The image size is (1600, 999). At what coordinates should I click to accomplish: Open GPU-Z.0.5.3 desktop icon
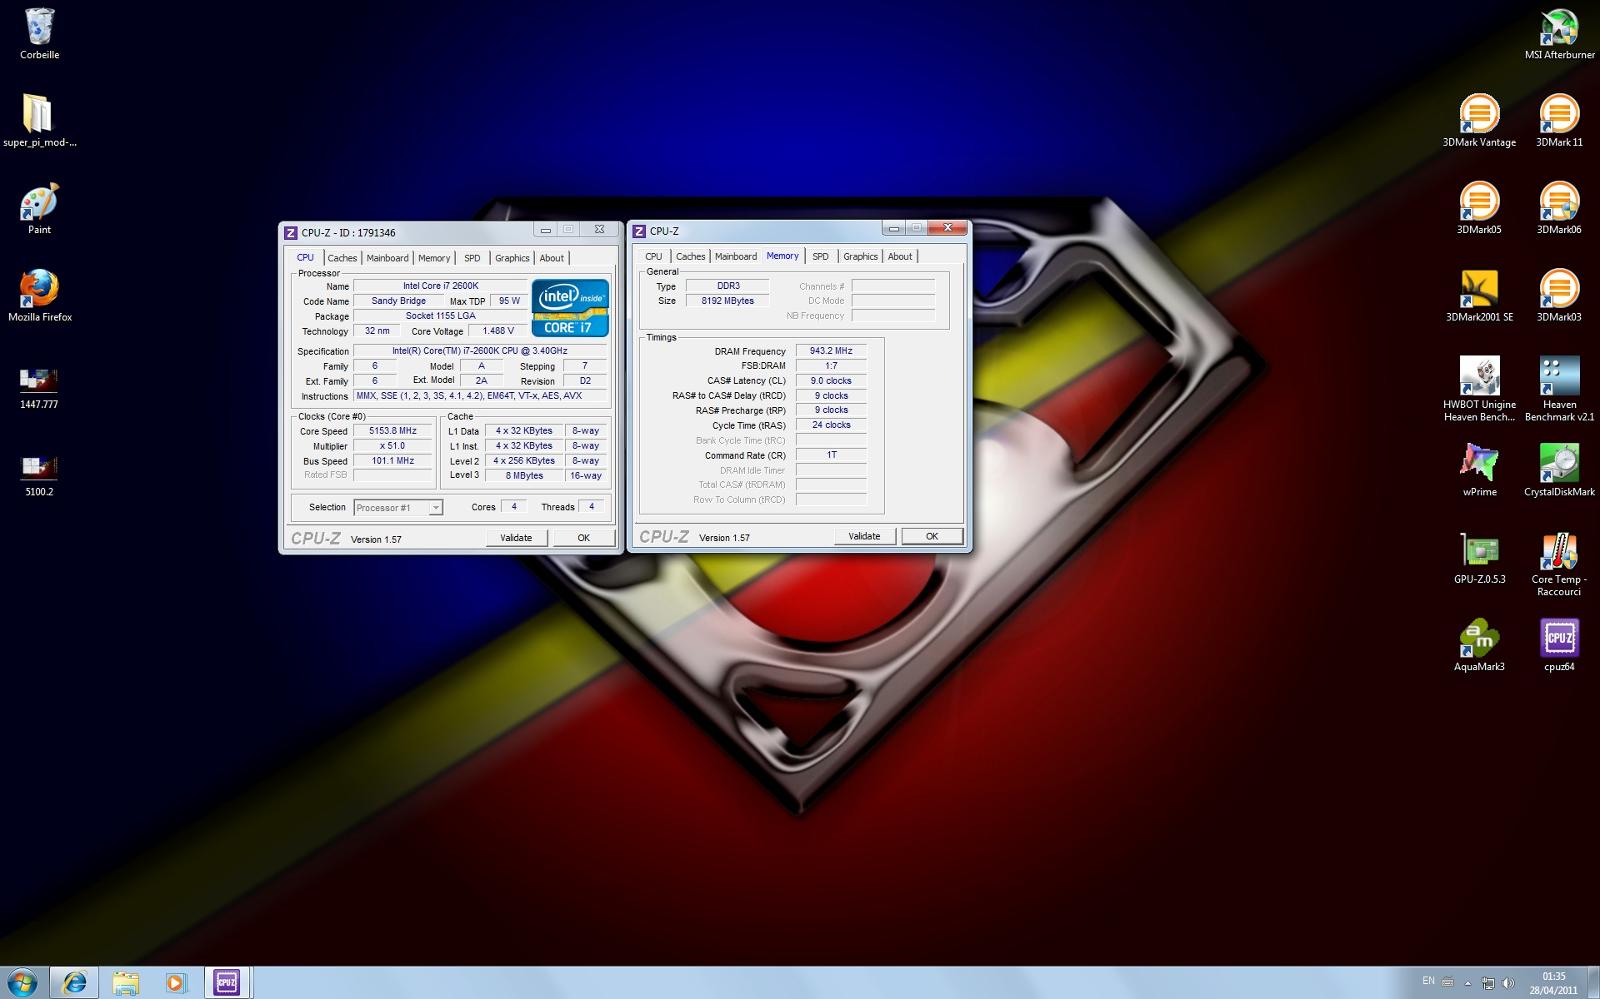pos(1479,558)
